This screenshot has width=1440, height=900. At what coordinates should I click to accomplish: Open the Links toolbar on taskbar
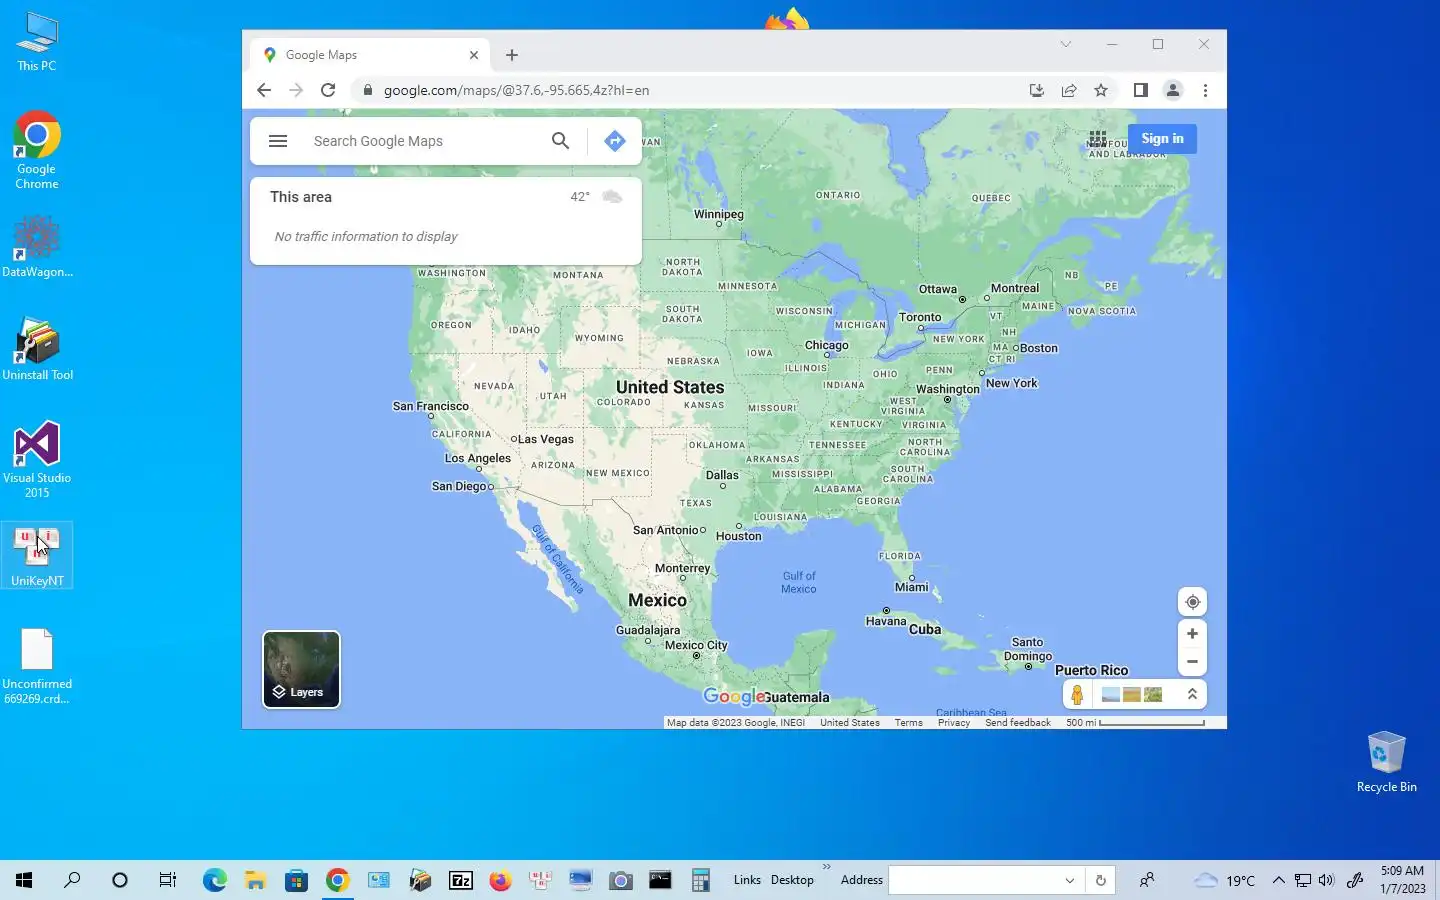tap(747, 880)
